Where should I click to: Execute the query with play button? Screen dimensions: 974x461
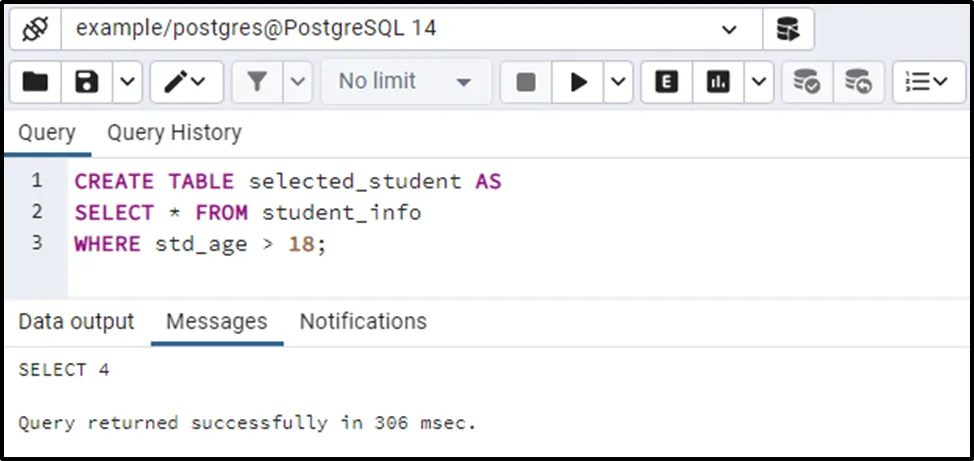(579, 82)
